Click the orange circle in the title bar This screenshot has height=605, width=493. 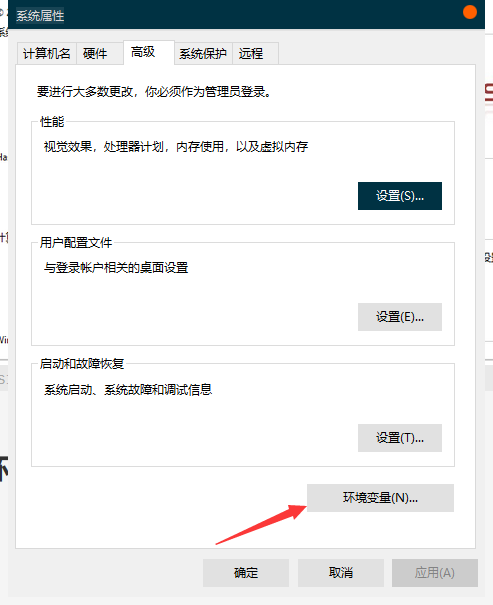pyautogui.click(x=469, y=12)
